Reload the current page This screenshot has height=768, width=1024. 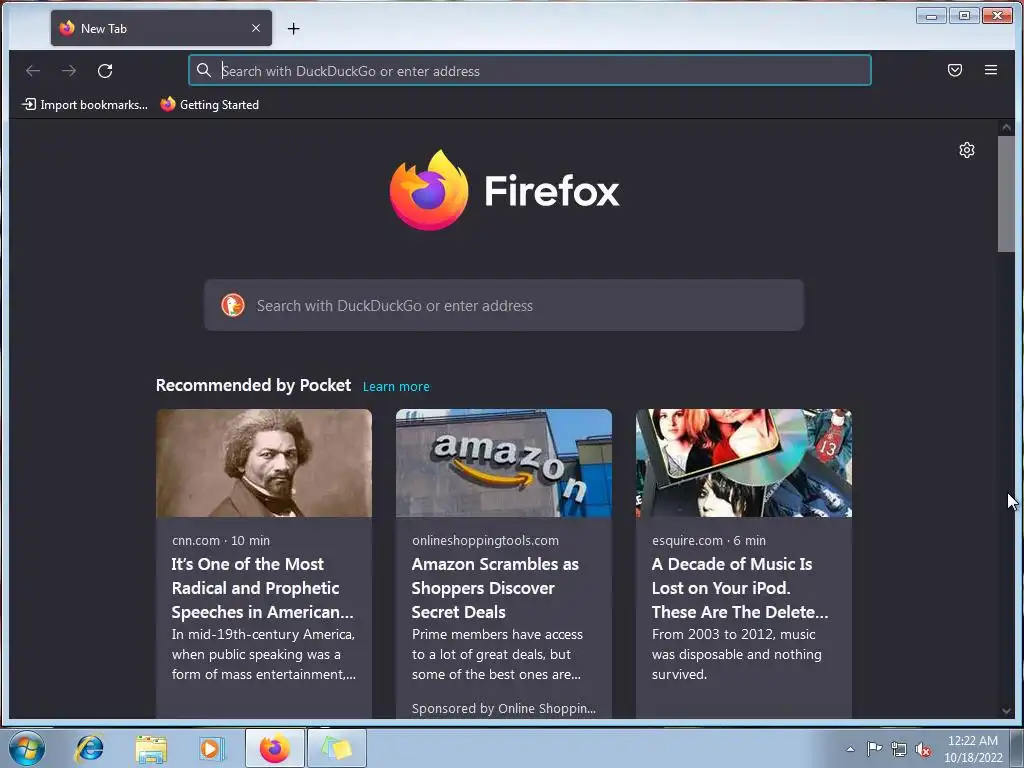tap(105, 71)
